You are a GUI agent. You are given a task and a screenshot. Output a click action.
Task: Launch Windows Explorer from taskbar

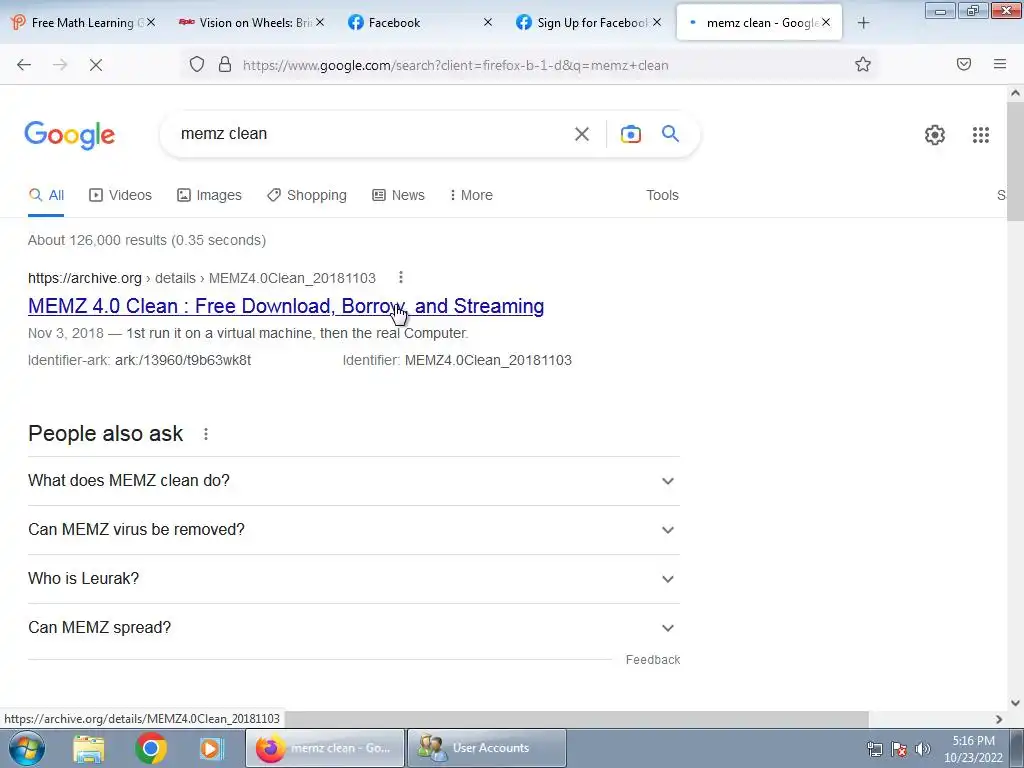(x=89, y=748)
